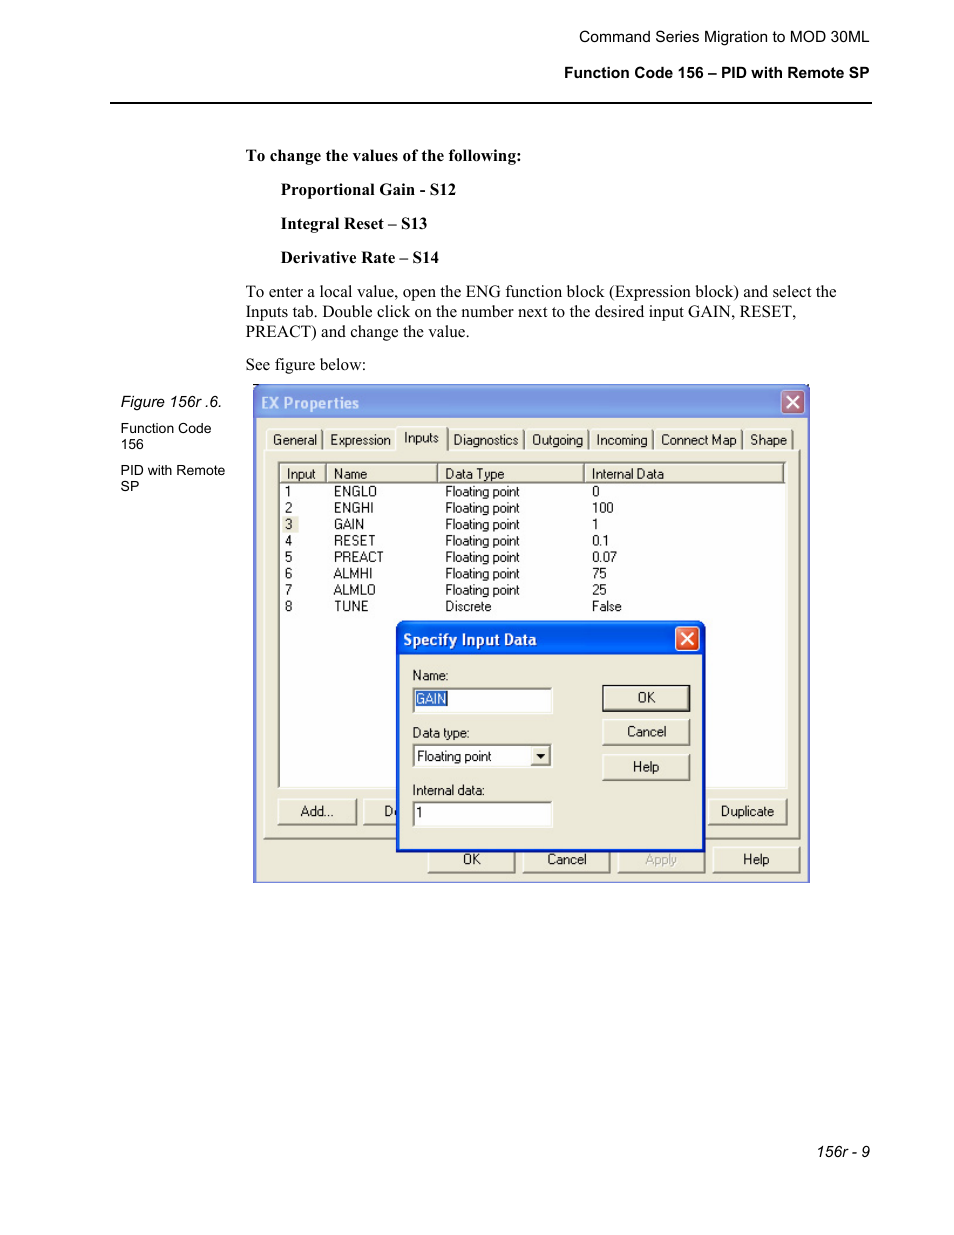Click Cancel at bottom of EX Properties

pos(567,860)
